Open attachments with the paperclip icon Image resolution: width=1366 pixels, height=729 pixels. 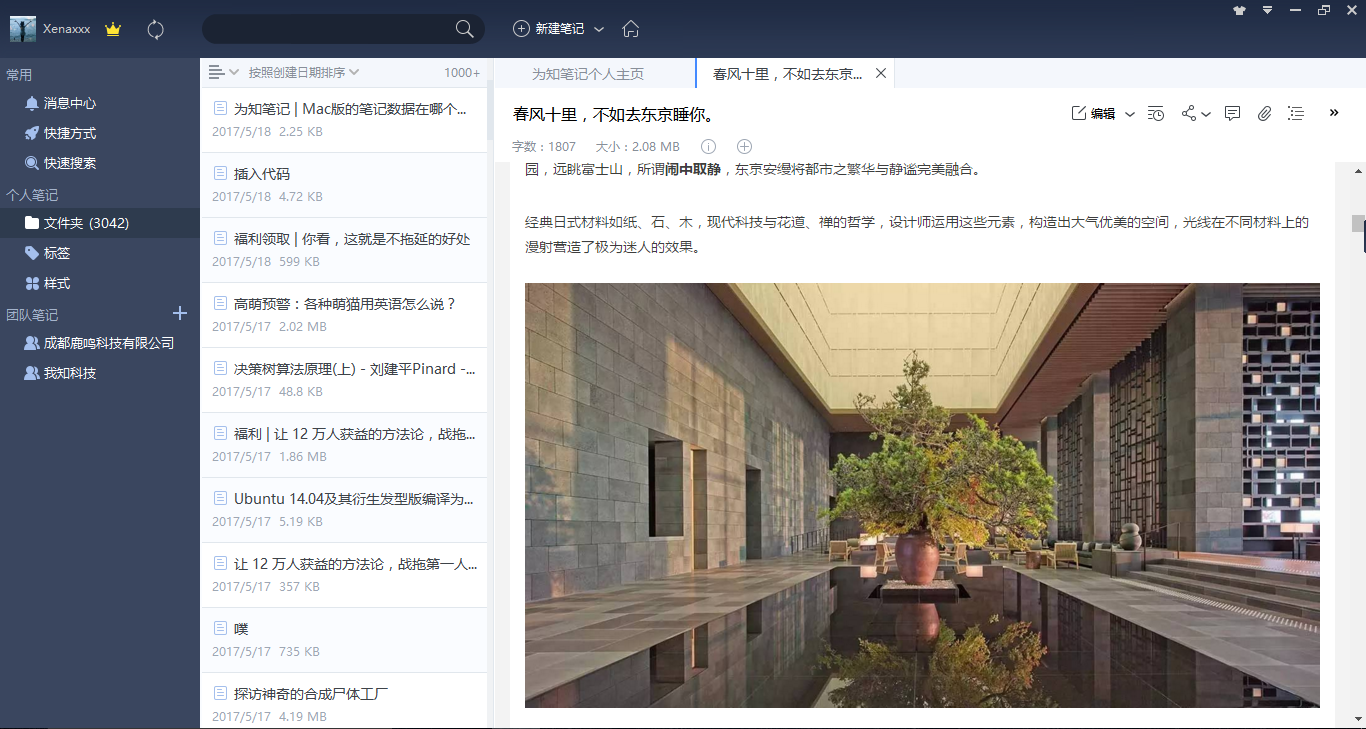[x=1264, y=114]
